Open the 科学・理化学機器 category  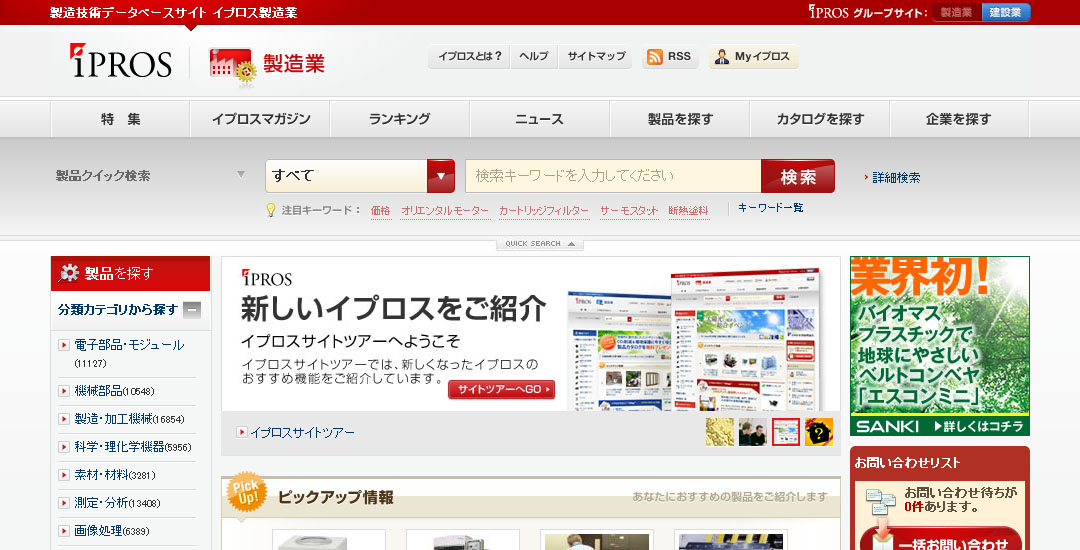pos(119,447)
